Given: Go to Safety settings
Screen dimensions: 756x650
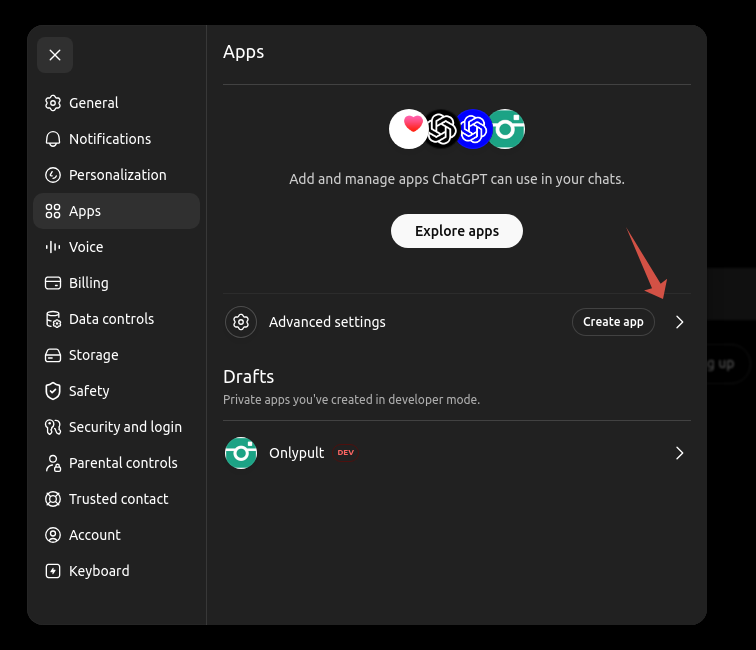Looking at the screenshot, I should click(116, 391).
